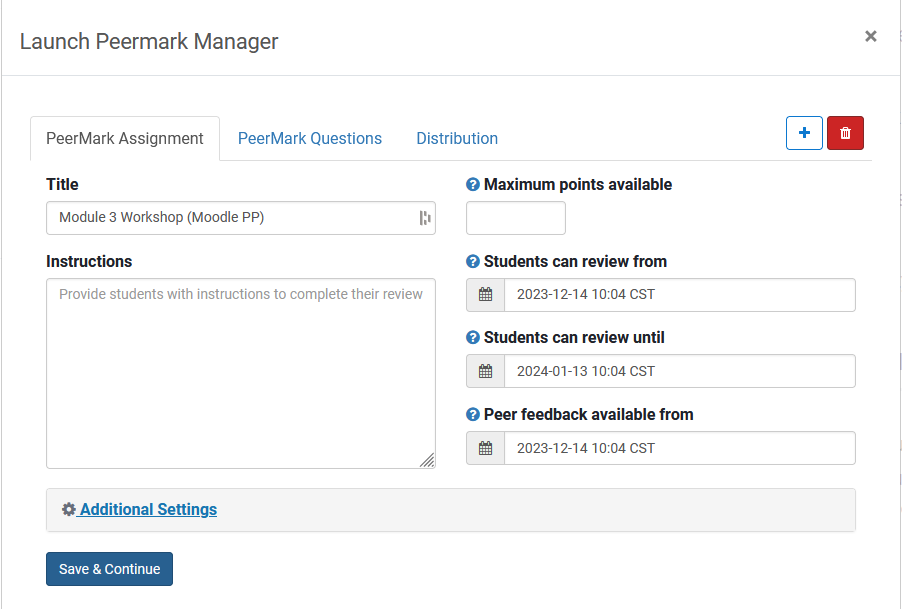
Task: Delete PeerMark assignment with red trash icon
Action: click(x=845, y=133)
